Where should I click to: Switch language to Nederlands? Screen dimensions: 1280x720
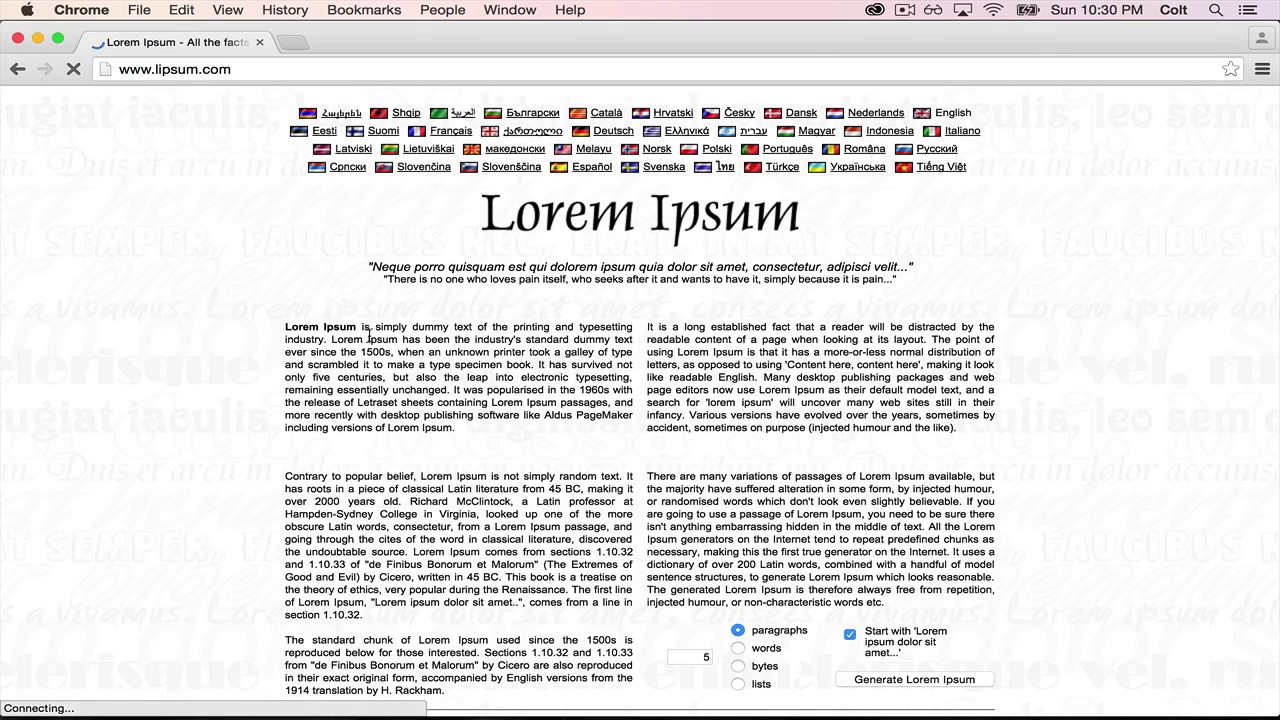point(876,113)
